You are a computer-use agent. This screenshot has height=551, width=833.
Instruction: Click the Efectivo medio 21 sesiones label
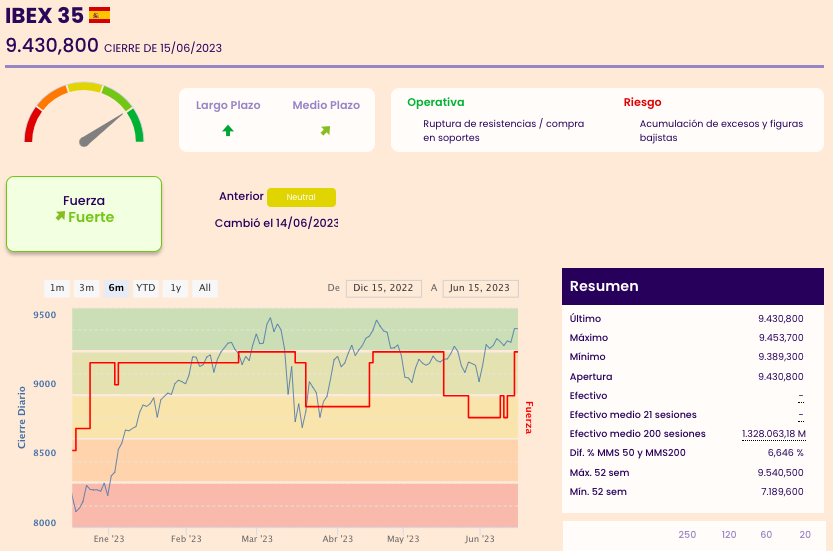633,414
